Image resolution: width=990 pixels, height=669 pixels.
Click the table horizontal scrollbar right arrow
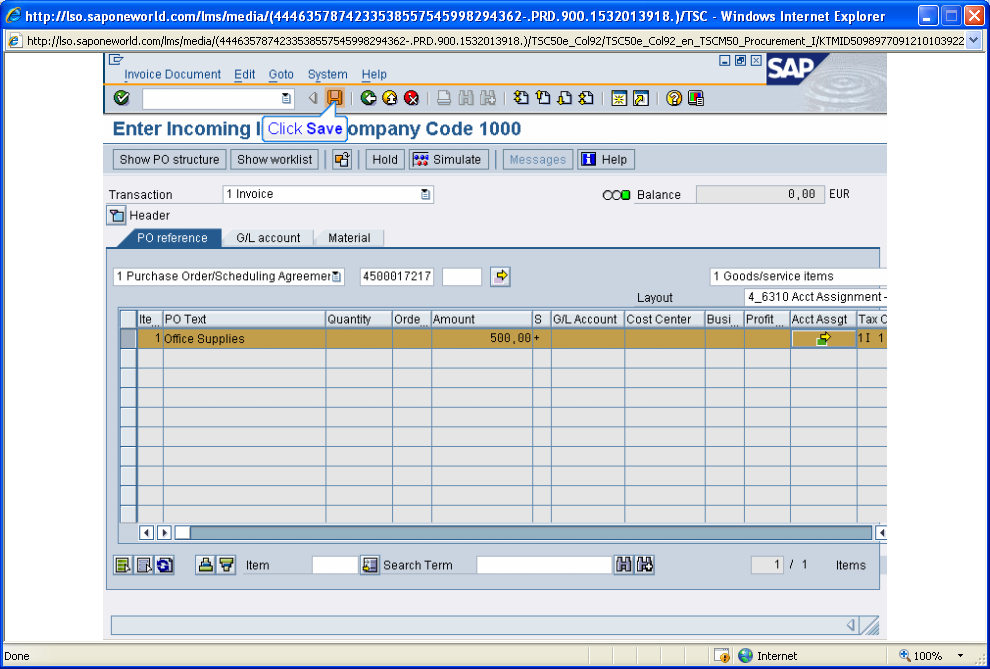pyautogui.click(x=164, y=533)
